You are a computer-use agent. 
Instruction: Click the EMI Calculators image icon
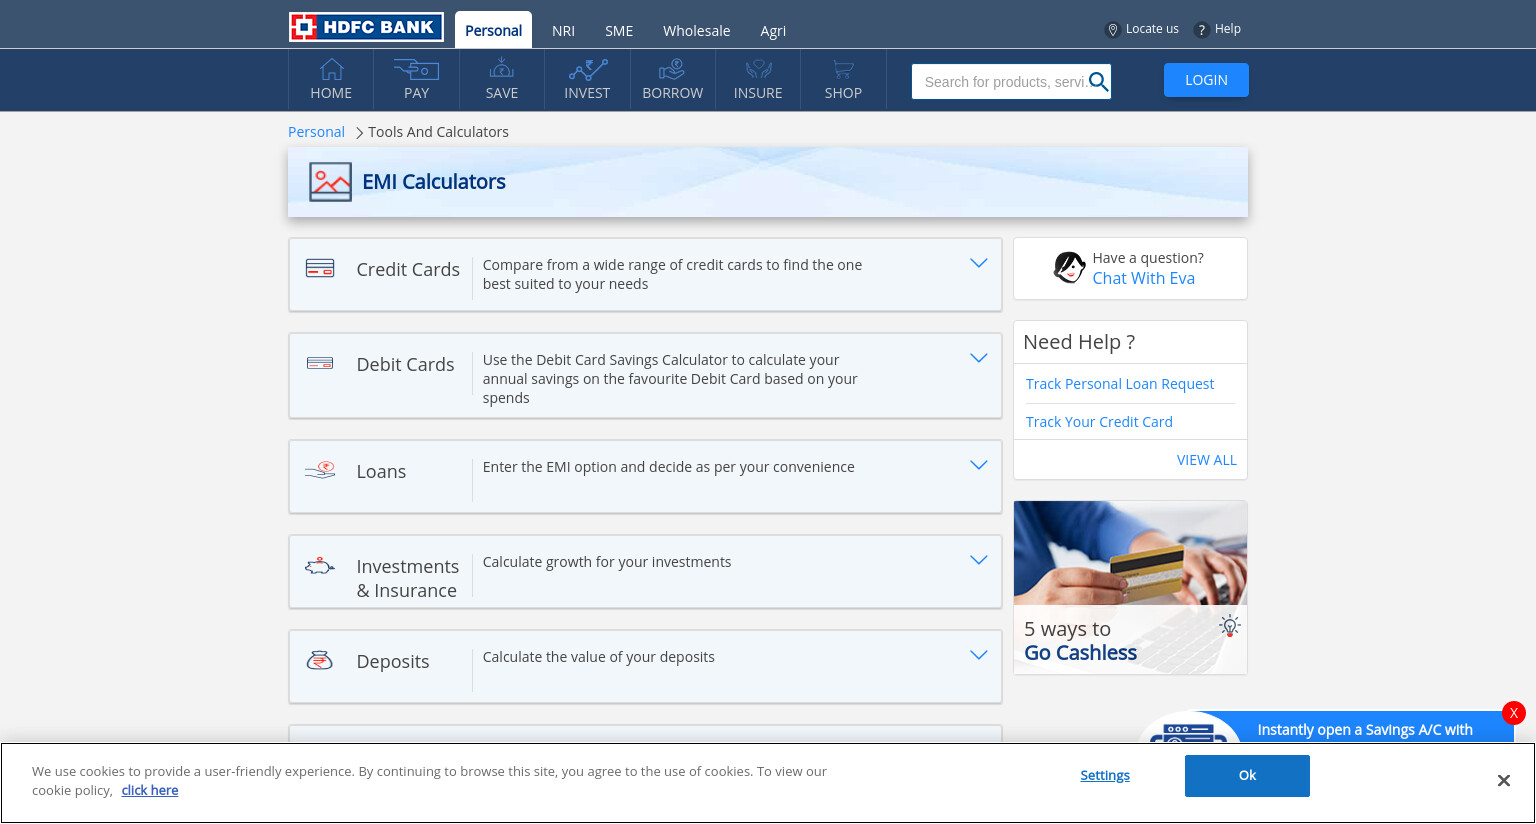[x=330, y=182]
